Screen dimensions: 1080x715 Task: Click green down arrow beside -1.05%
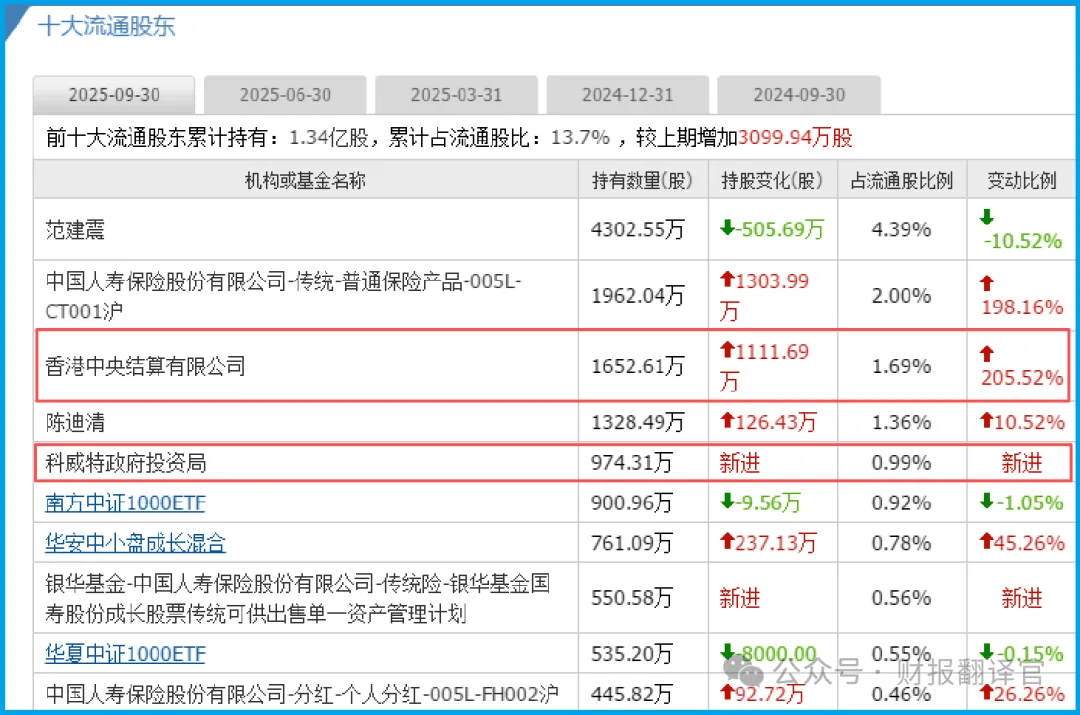[x=987, y=503]
